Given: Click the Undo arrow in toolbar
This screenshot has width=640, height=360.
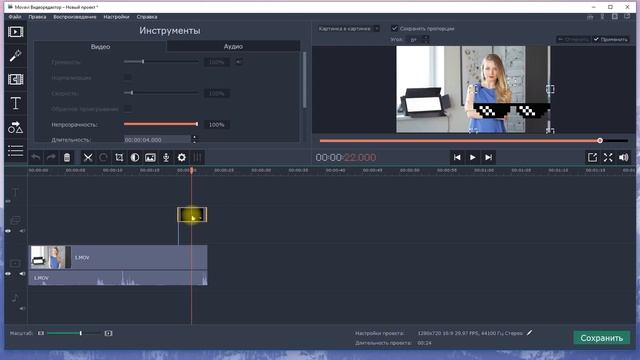Looking at the screenshot, I should tap(36, 158).
